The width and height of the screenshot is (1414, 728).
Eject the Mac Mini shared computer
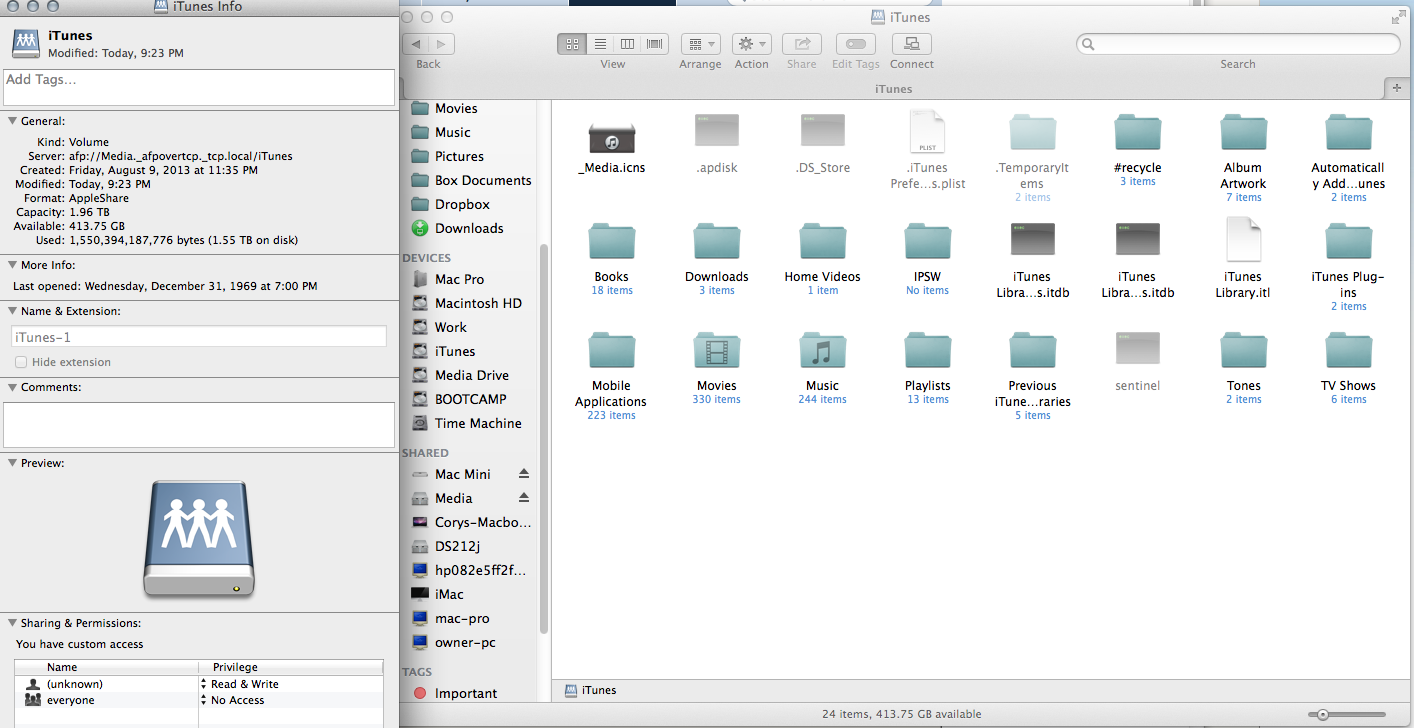tap(523, 474)
